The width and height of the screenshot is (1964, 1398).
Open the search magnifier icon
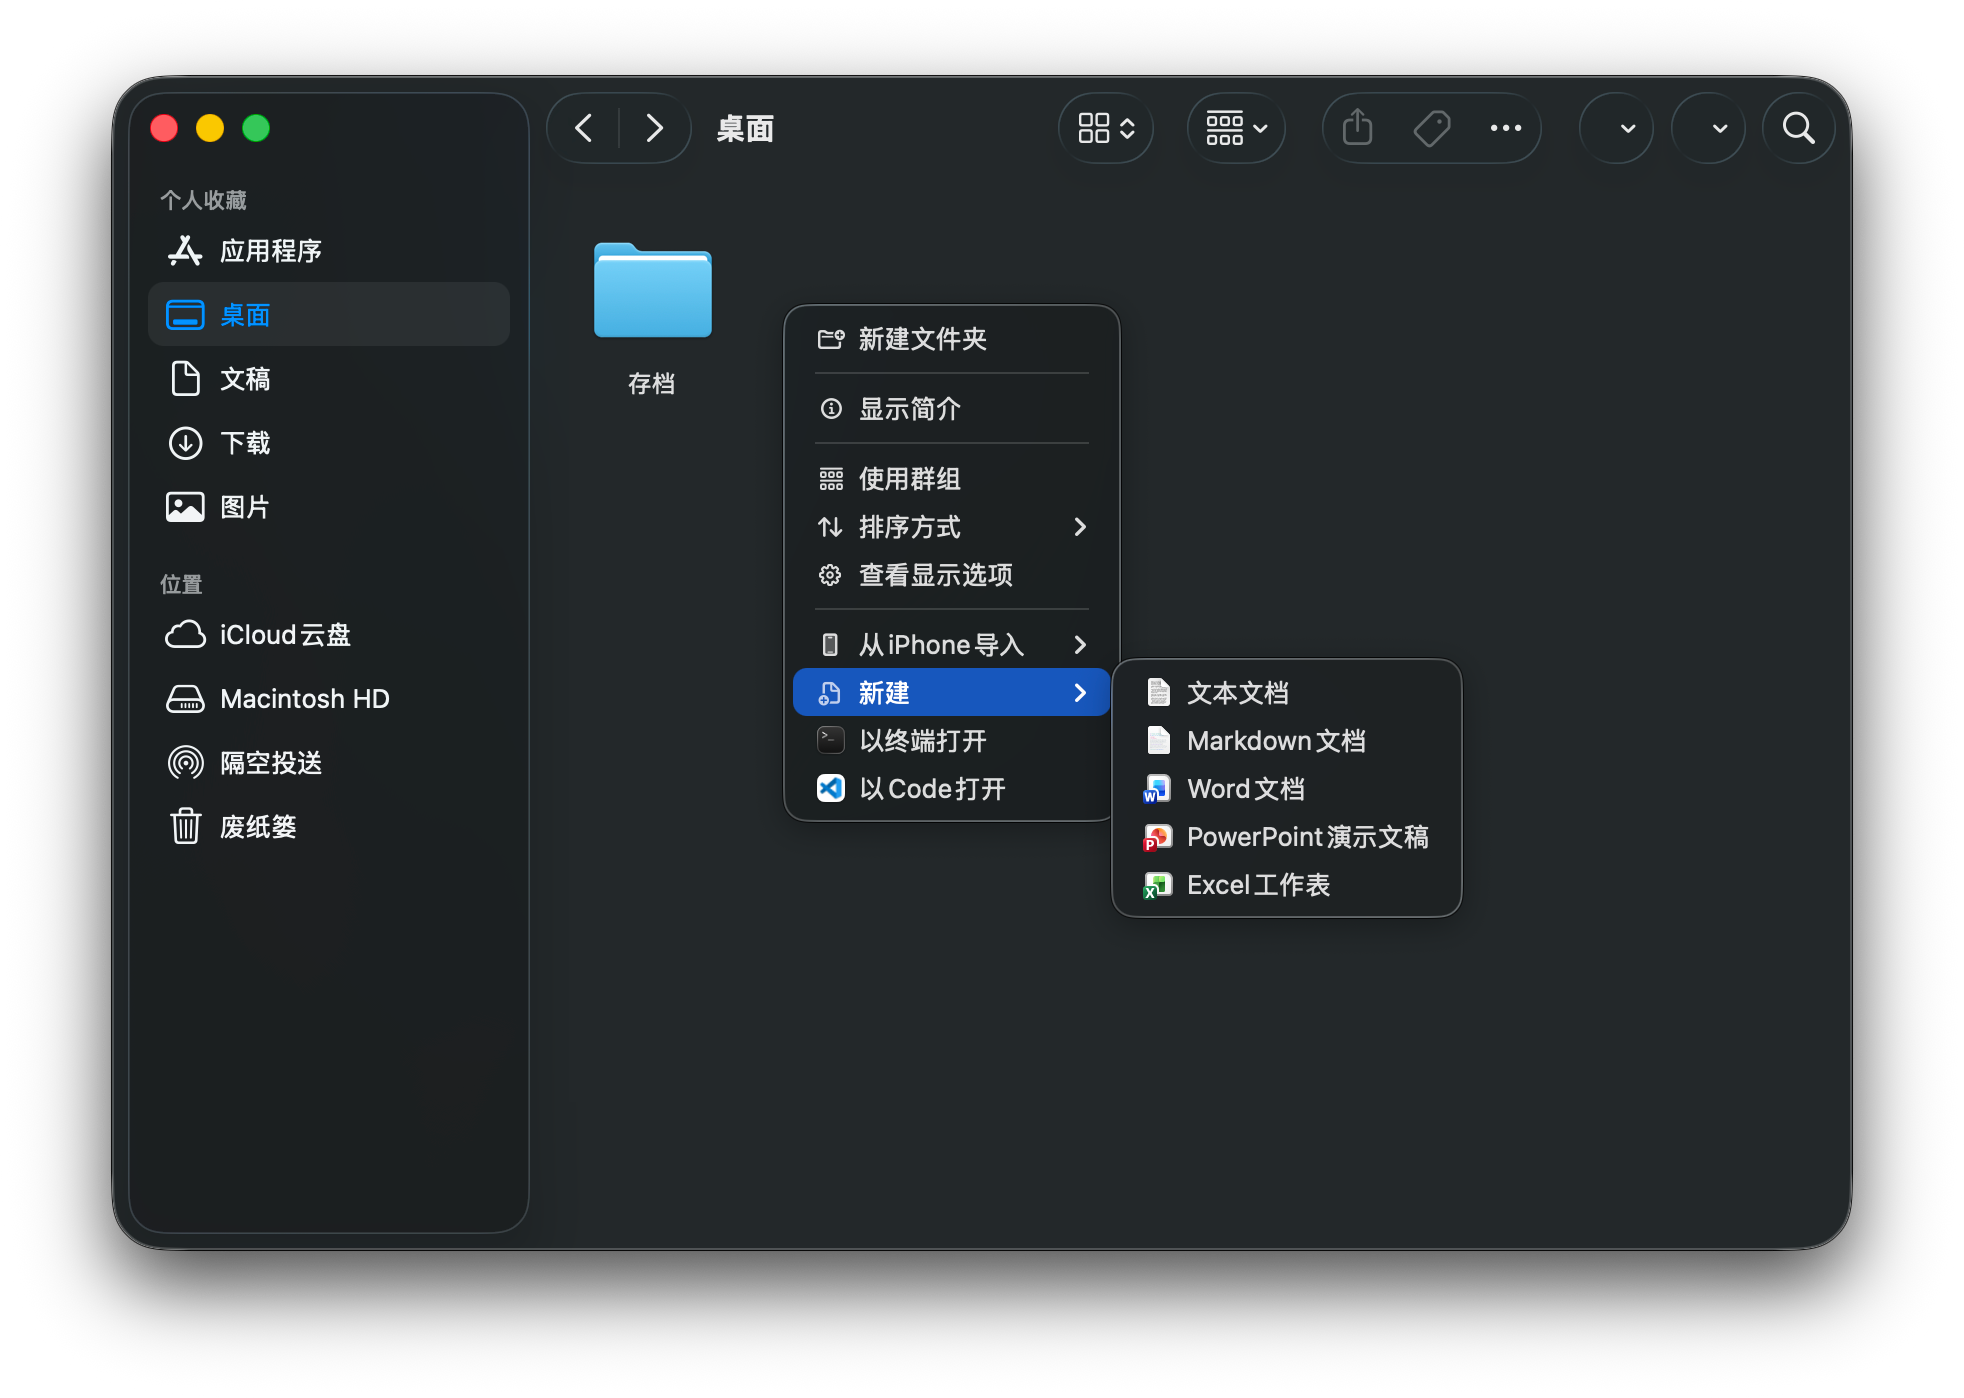pyautogui.click(x=1798, y=128)
